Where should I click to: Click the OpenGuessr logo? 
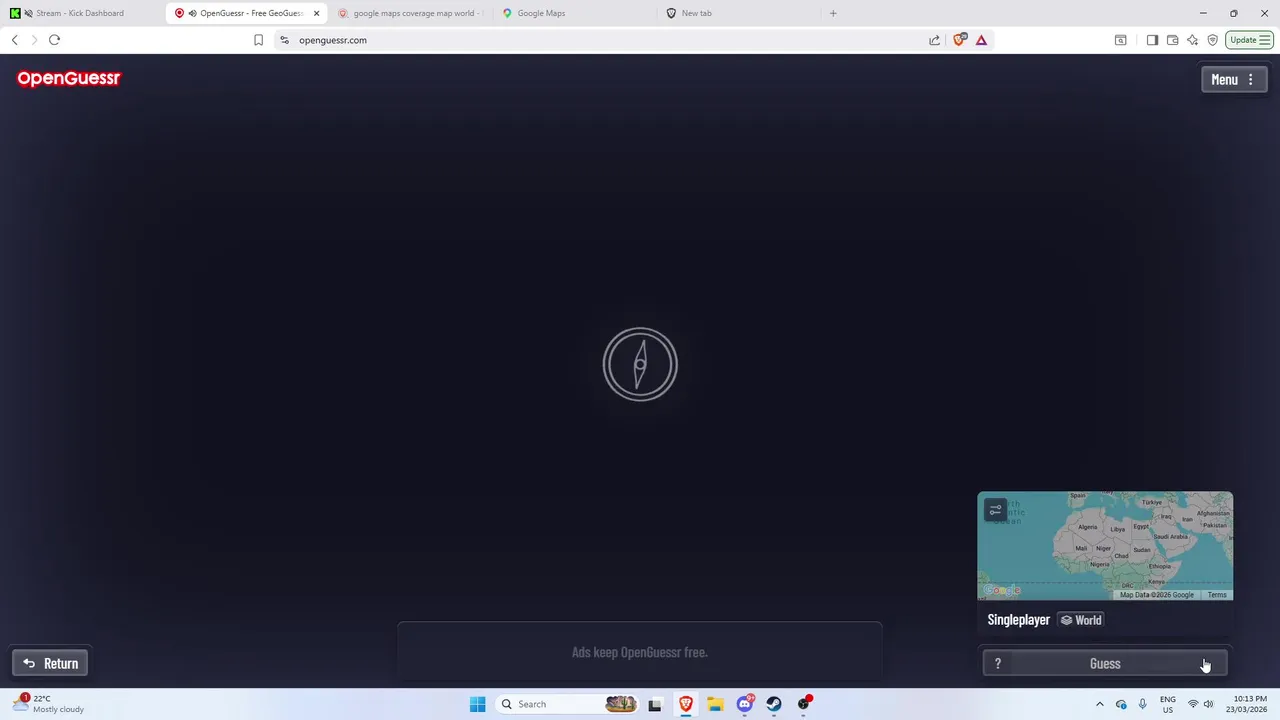[69, 79]
